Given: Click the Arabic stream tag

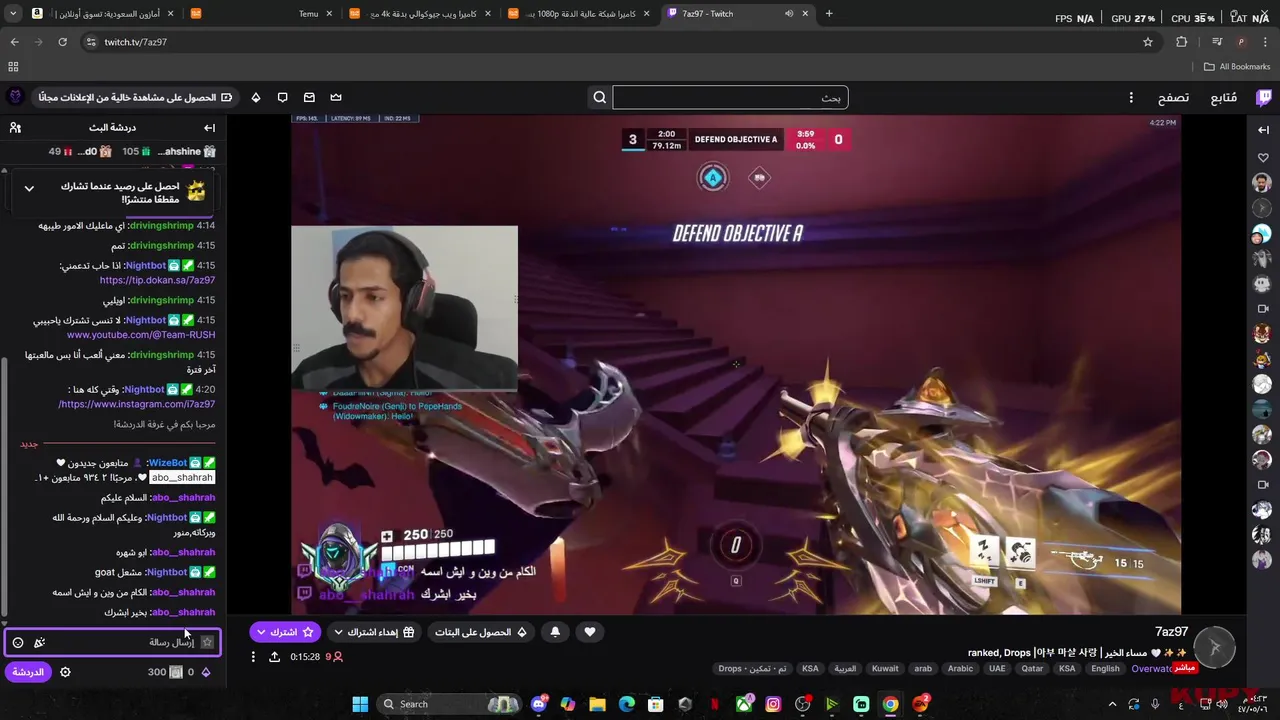Looking at the screenshot, I should pos(960,669).
